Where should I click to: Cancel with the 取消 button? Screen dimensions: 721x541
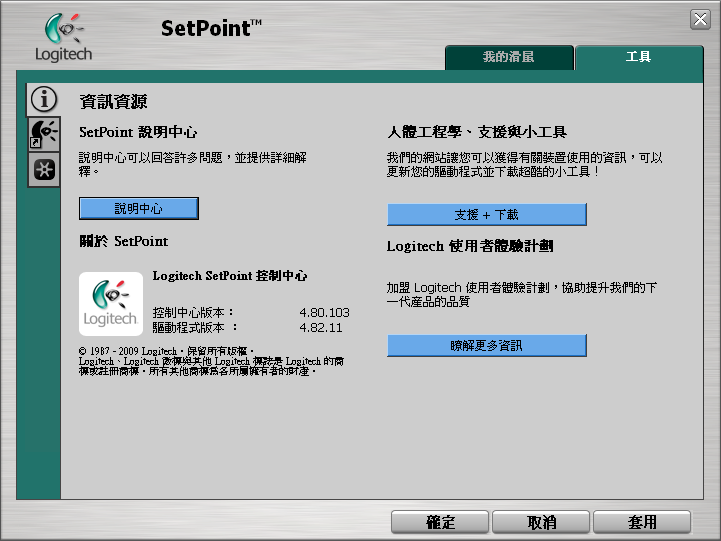[x=541, y=522]
